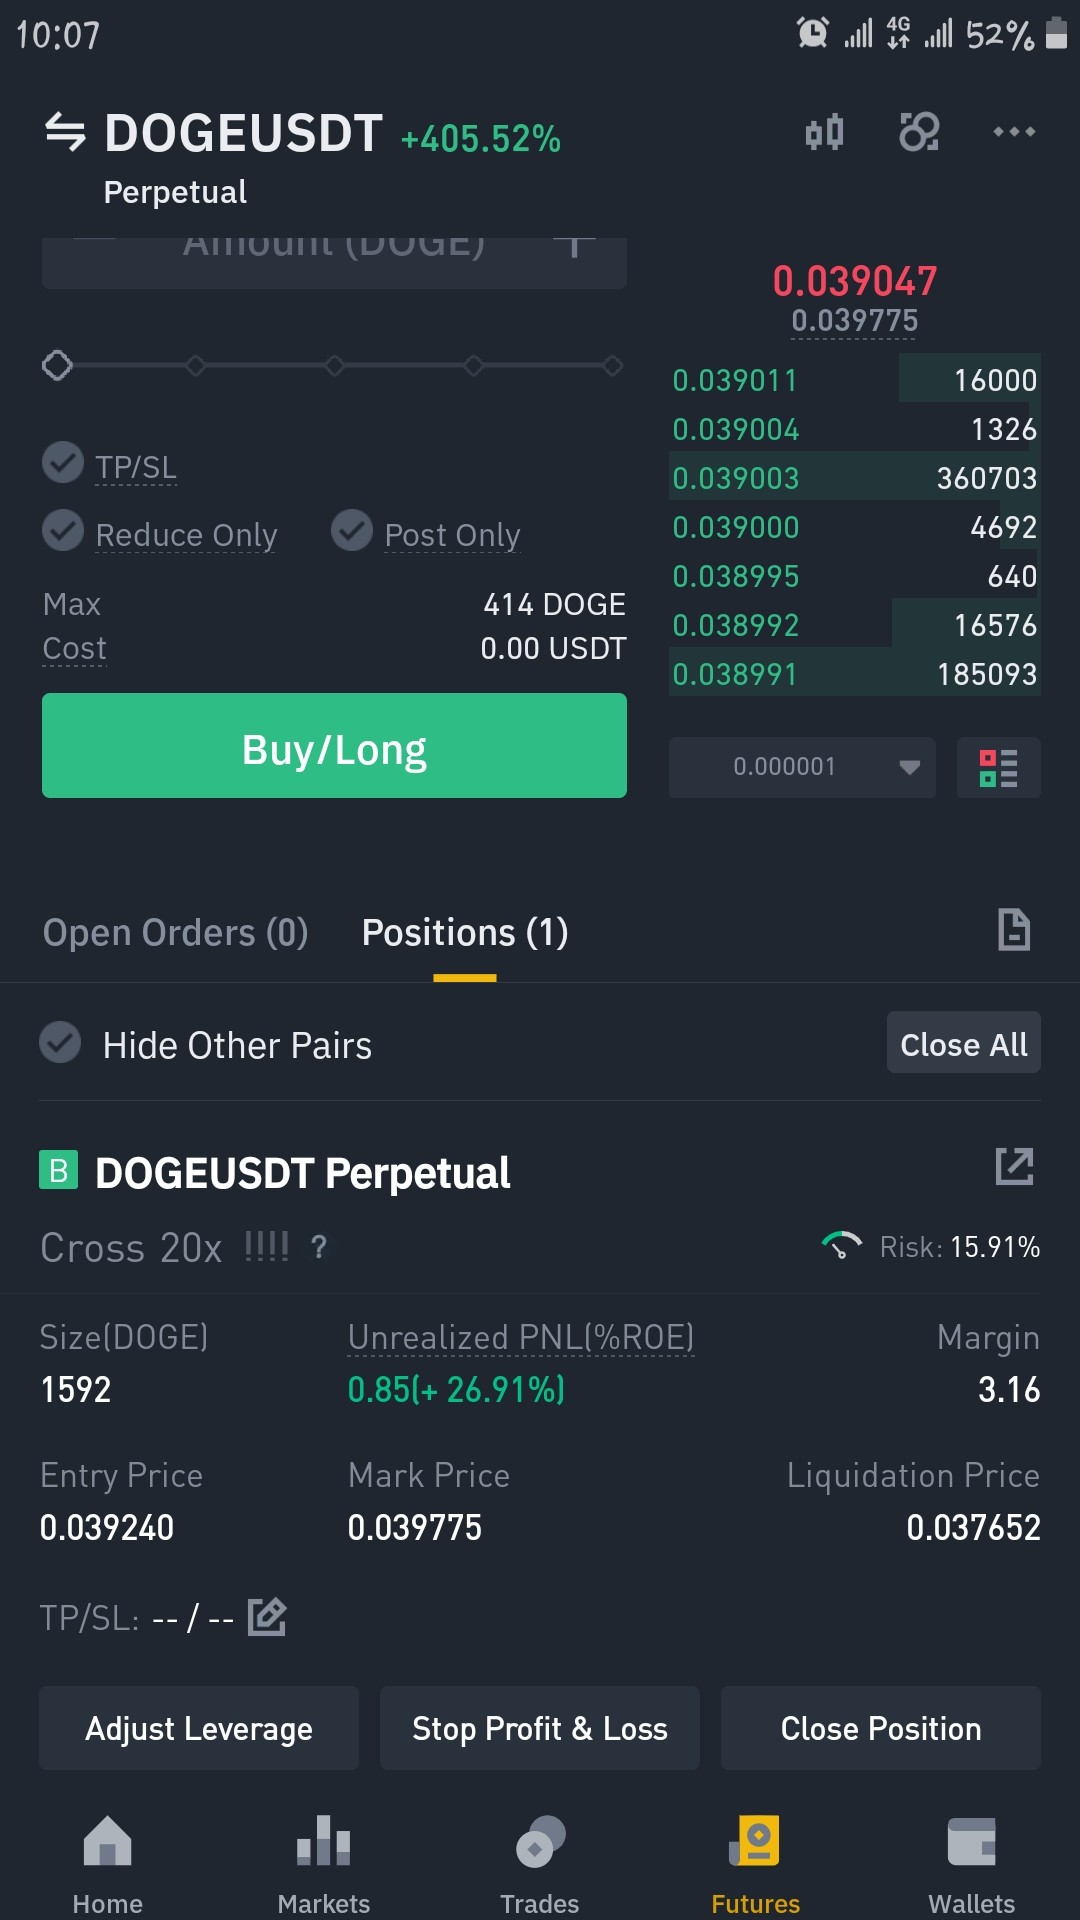Change order book layout icon

[x=999, y=768]
